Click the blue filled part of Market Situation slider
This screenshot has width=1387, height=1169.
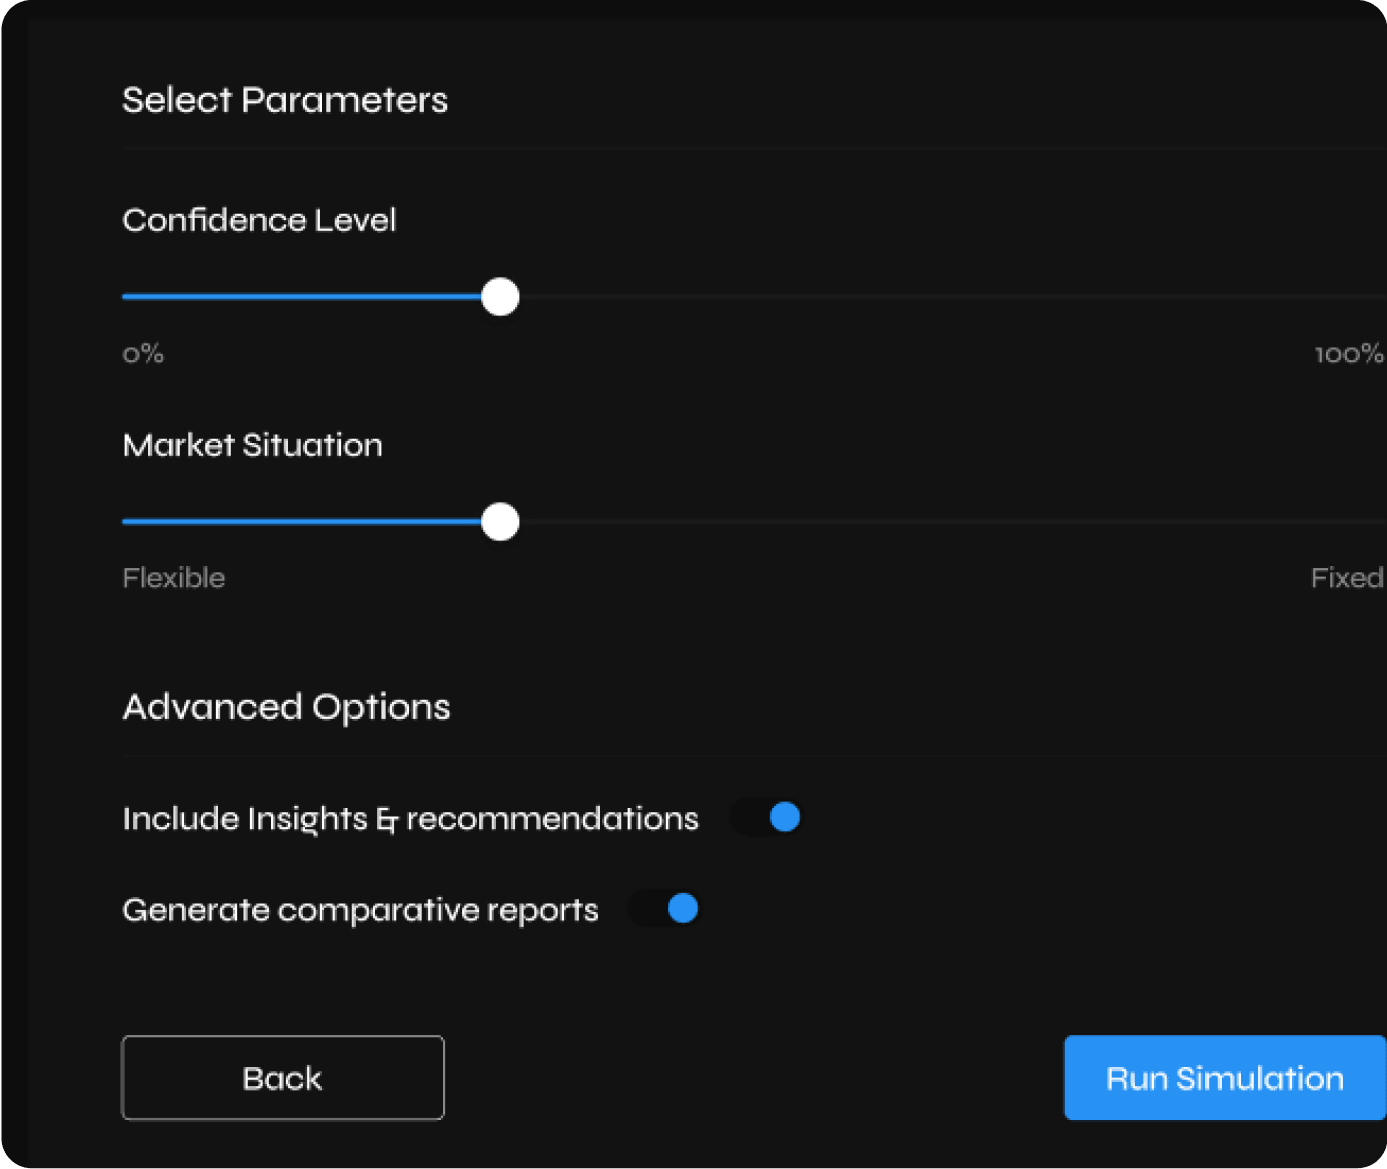click(300, 522)
